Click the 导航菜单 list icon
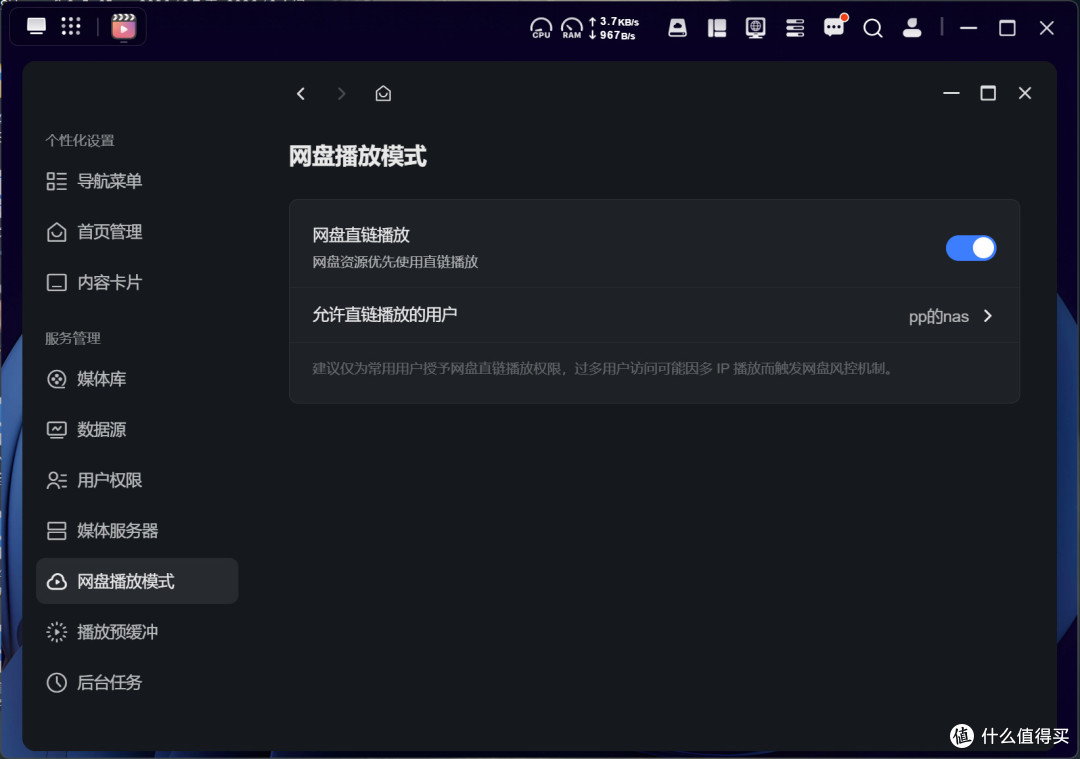This screenshot has height=759, width=1080. pyautogui.click(x=56, y=181)
